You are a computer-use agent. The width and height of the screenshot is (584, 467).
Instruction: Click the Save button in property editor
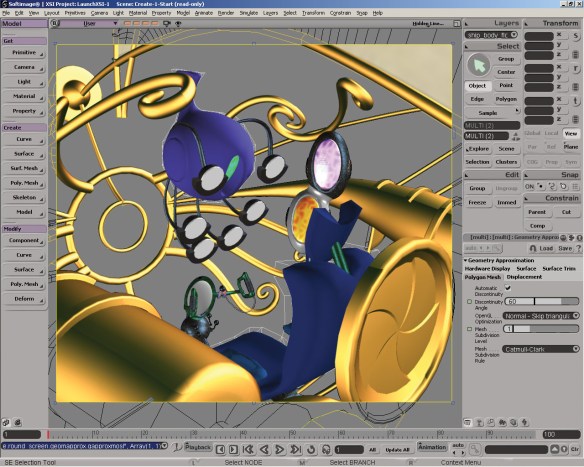565,248
